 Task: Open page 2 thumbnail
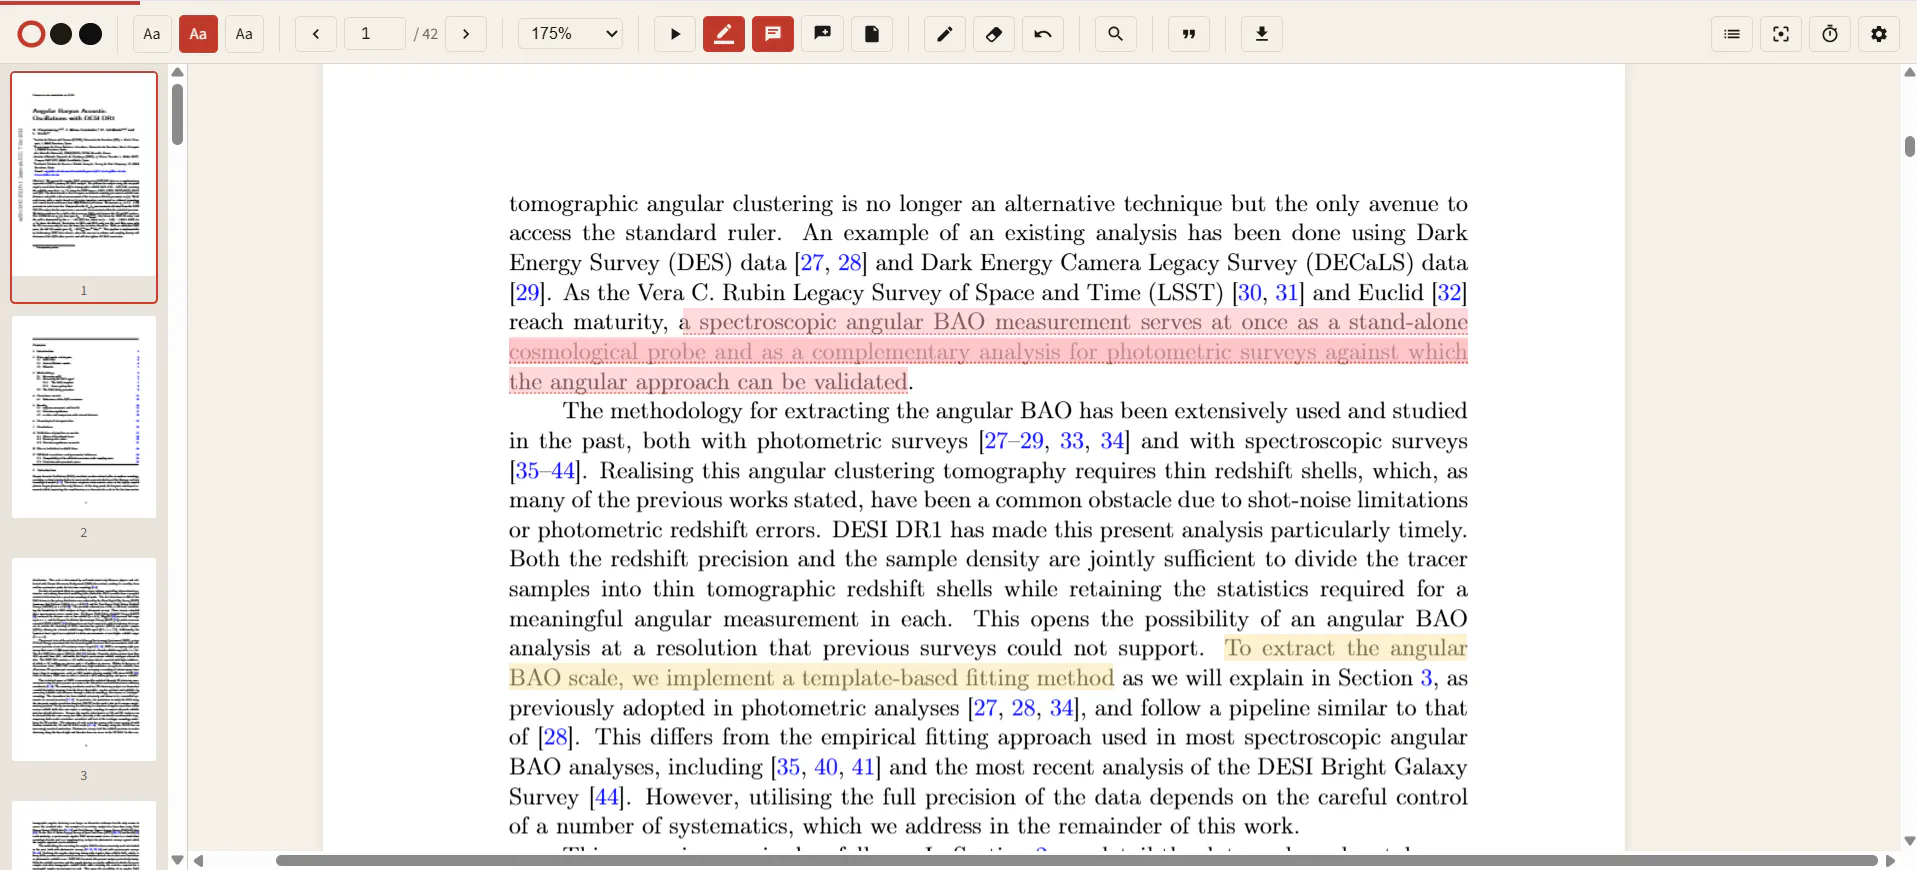coord(84,418)
